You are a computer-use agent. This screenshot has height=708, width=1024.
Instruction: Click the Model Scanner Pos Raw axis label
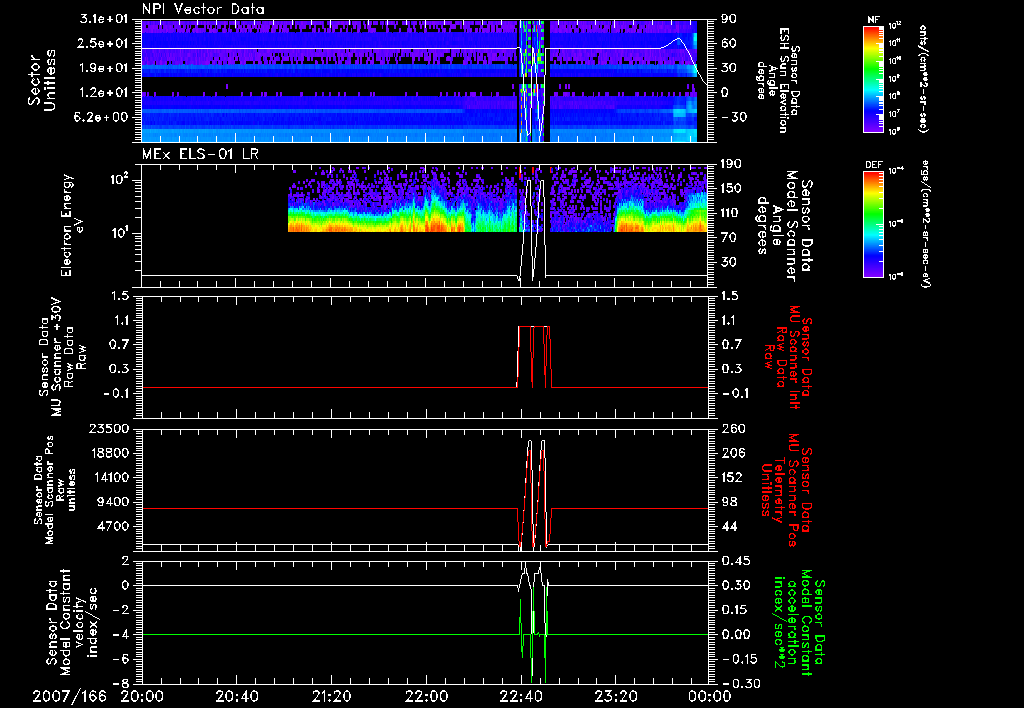(x=54, y=489)
